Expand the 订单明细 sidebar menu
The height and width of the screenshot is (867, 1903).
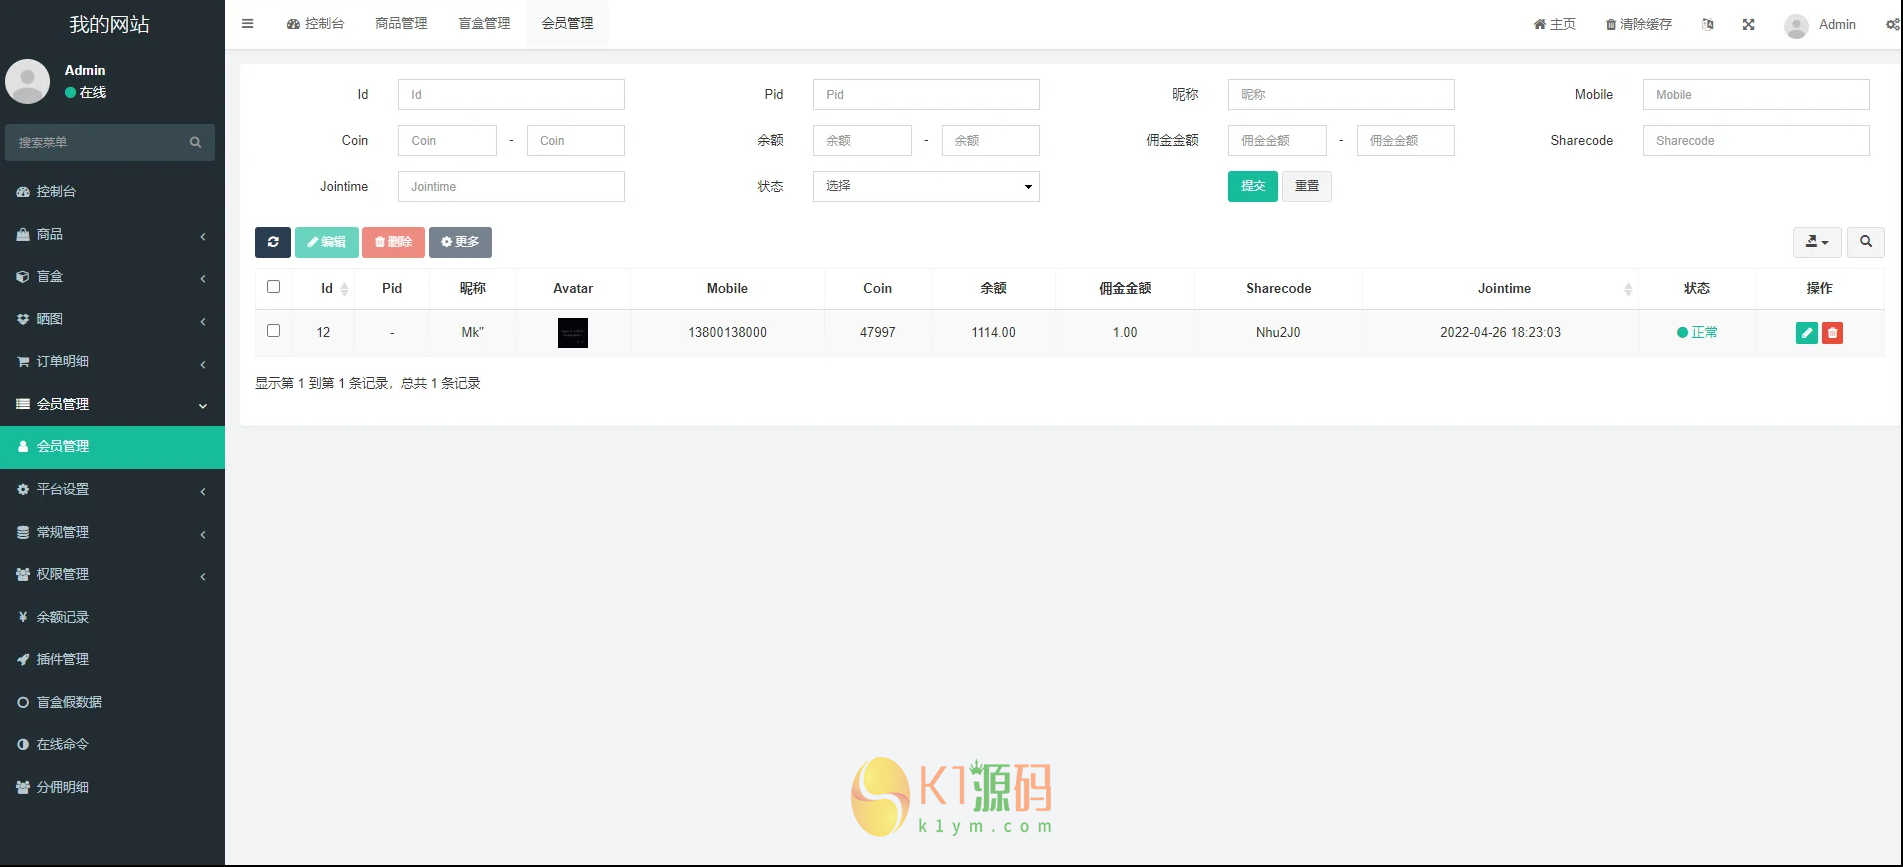click(x=112, y=362)
